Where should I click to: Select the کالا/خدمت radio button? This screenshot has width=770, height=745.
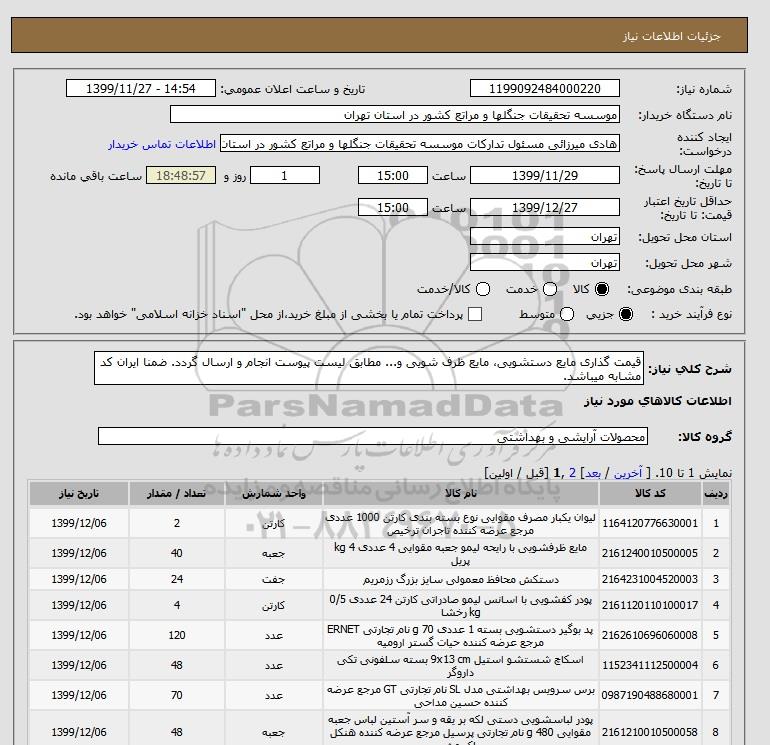pos(483,289)
